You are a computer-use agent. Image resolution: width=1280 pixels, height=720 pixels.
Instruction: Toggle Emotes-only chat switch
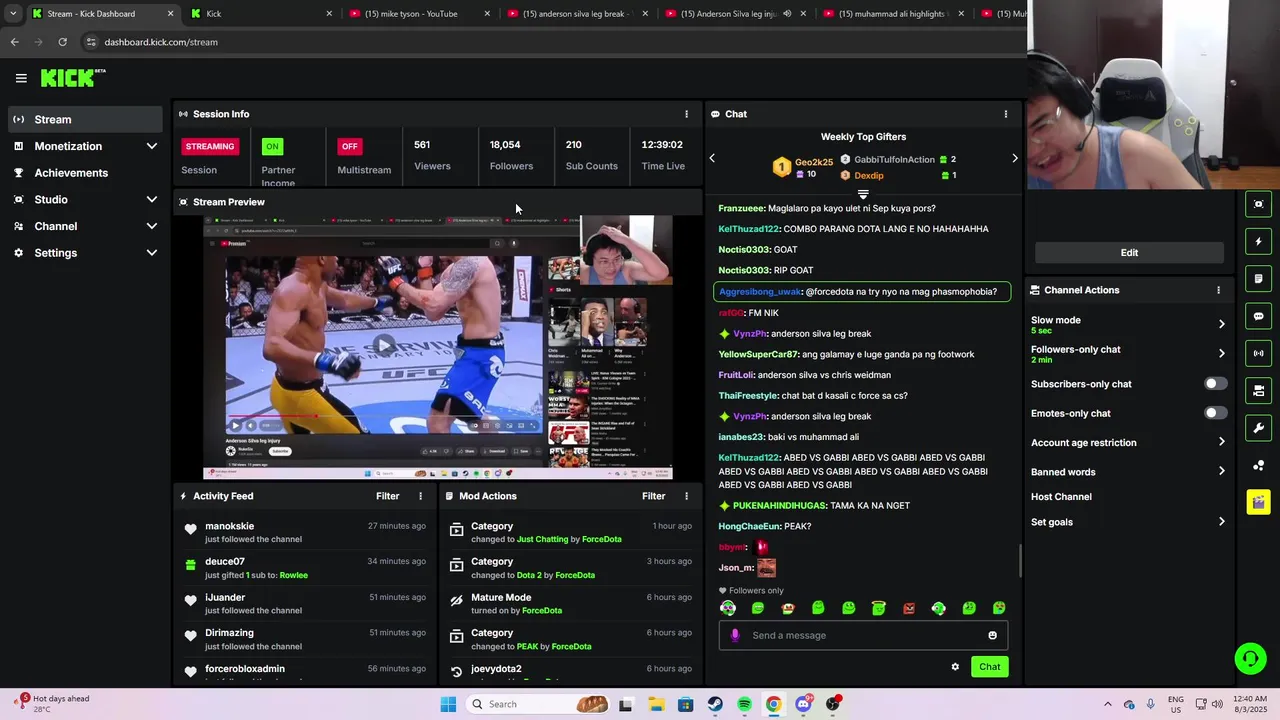pos(1215,413)
